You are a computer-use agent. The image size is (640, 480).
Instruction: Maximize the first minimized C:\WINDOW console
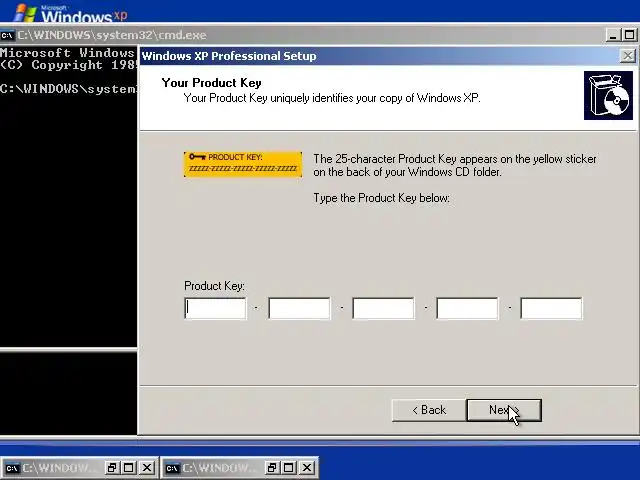[x=129, y=468]
